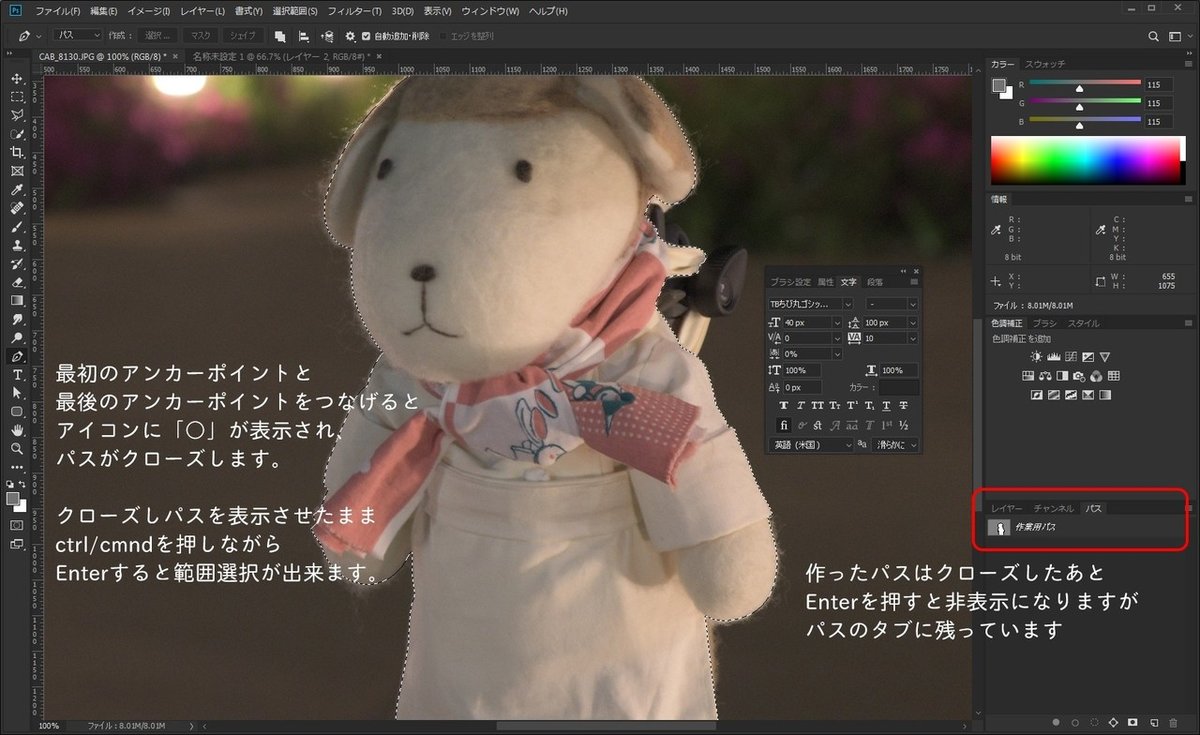
Task: Choose the Hand tool
Action: [17, 429]
